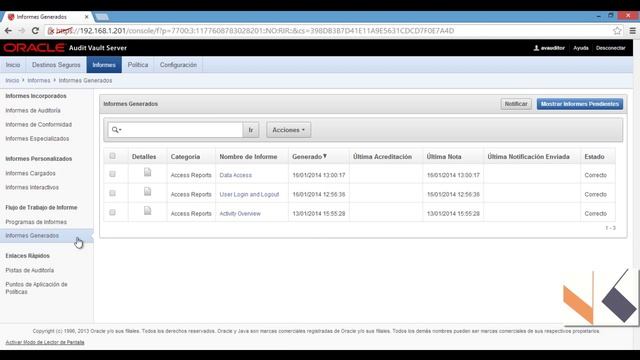Open the User Login and Logout report link
The width and height of the screenshot is (640, 360).
pos(249,194)
